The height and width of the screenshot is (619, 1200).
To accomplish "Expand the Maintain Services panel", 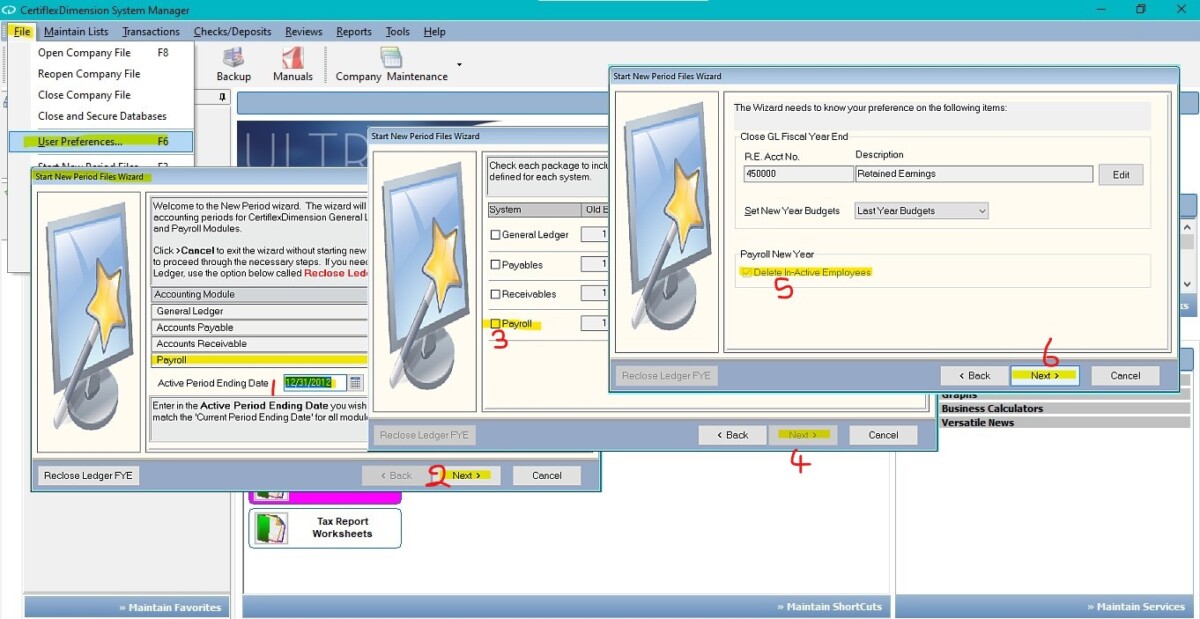I will coord(1137,606).
